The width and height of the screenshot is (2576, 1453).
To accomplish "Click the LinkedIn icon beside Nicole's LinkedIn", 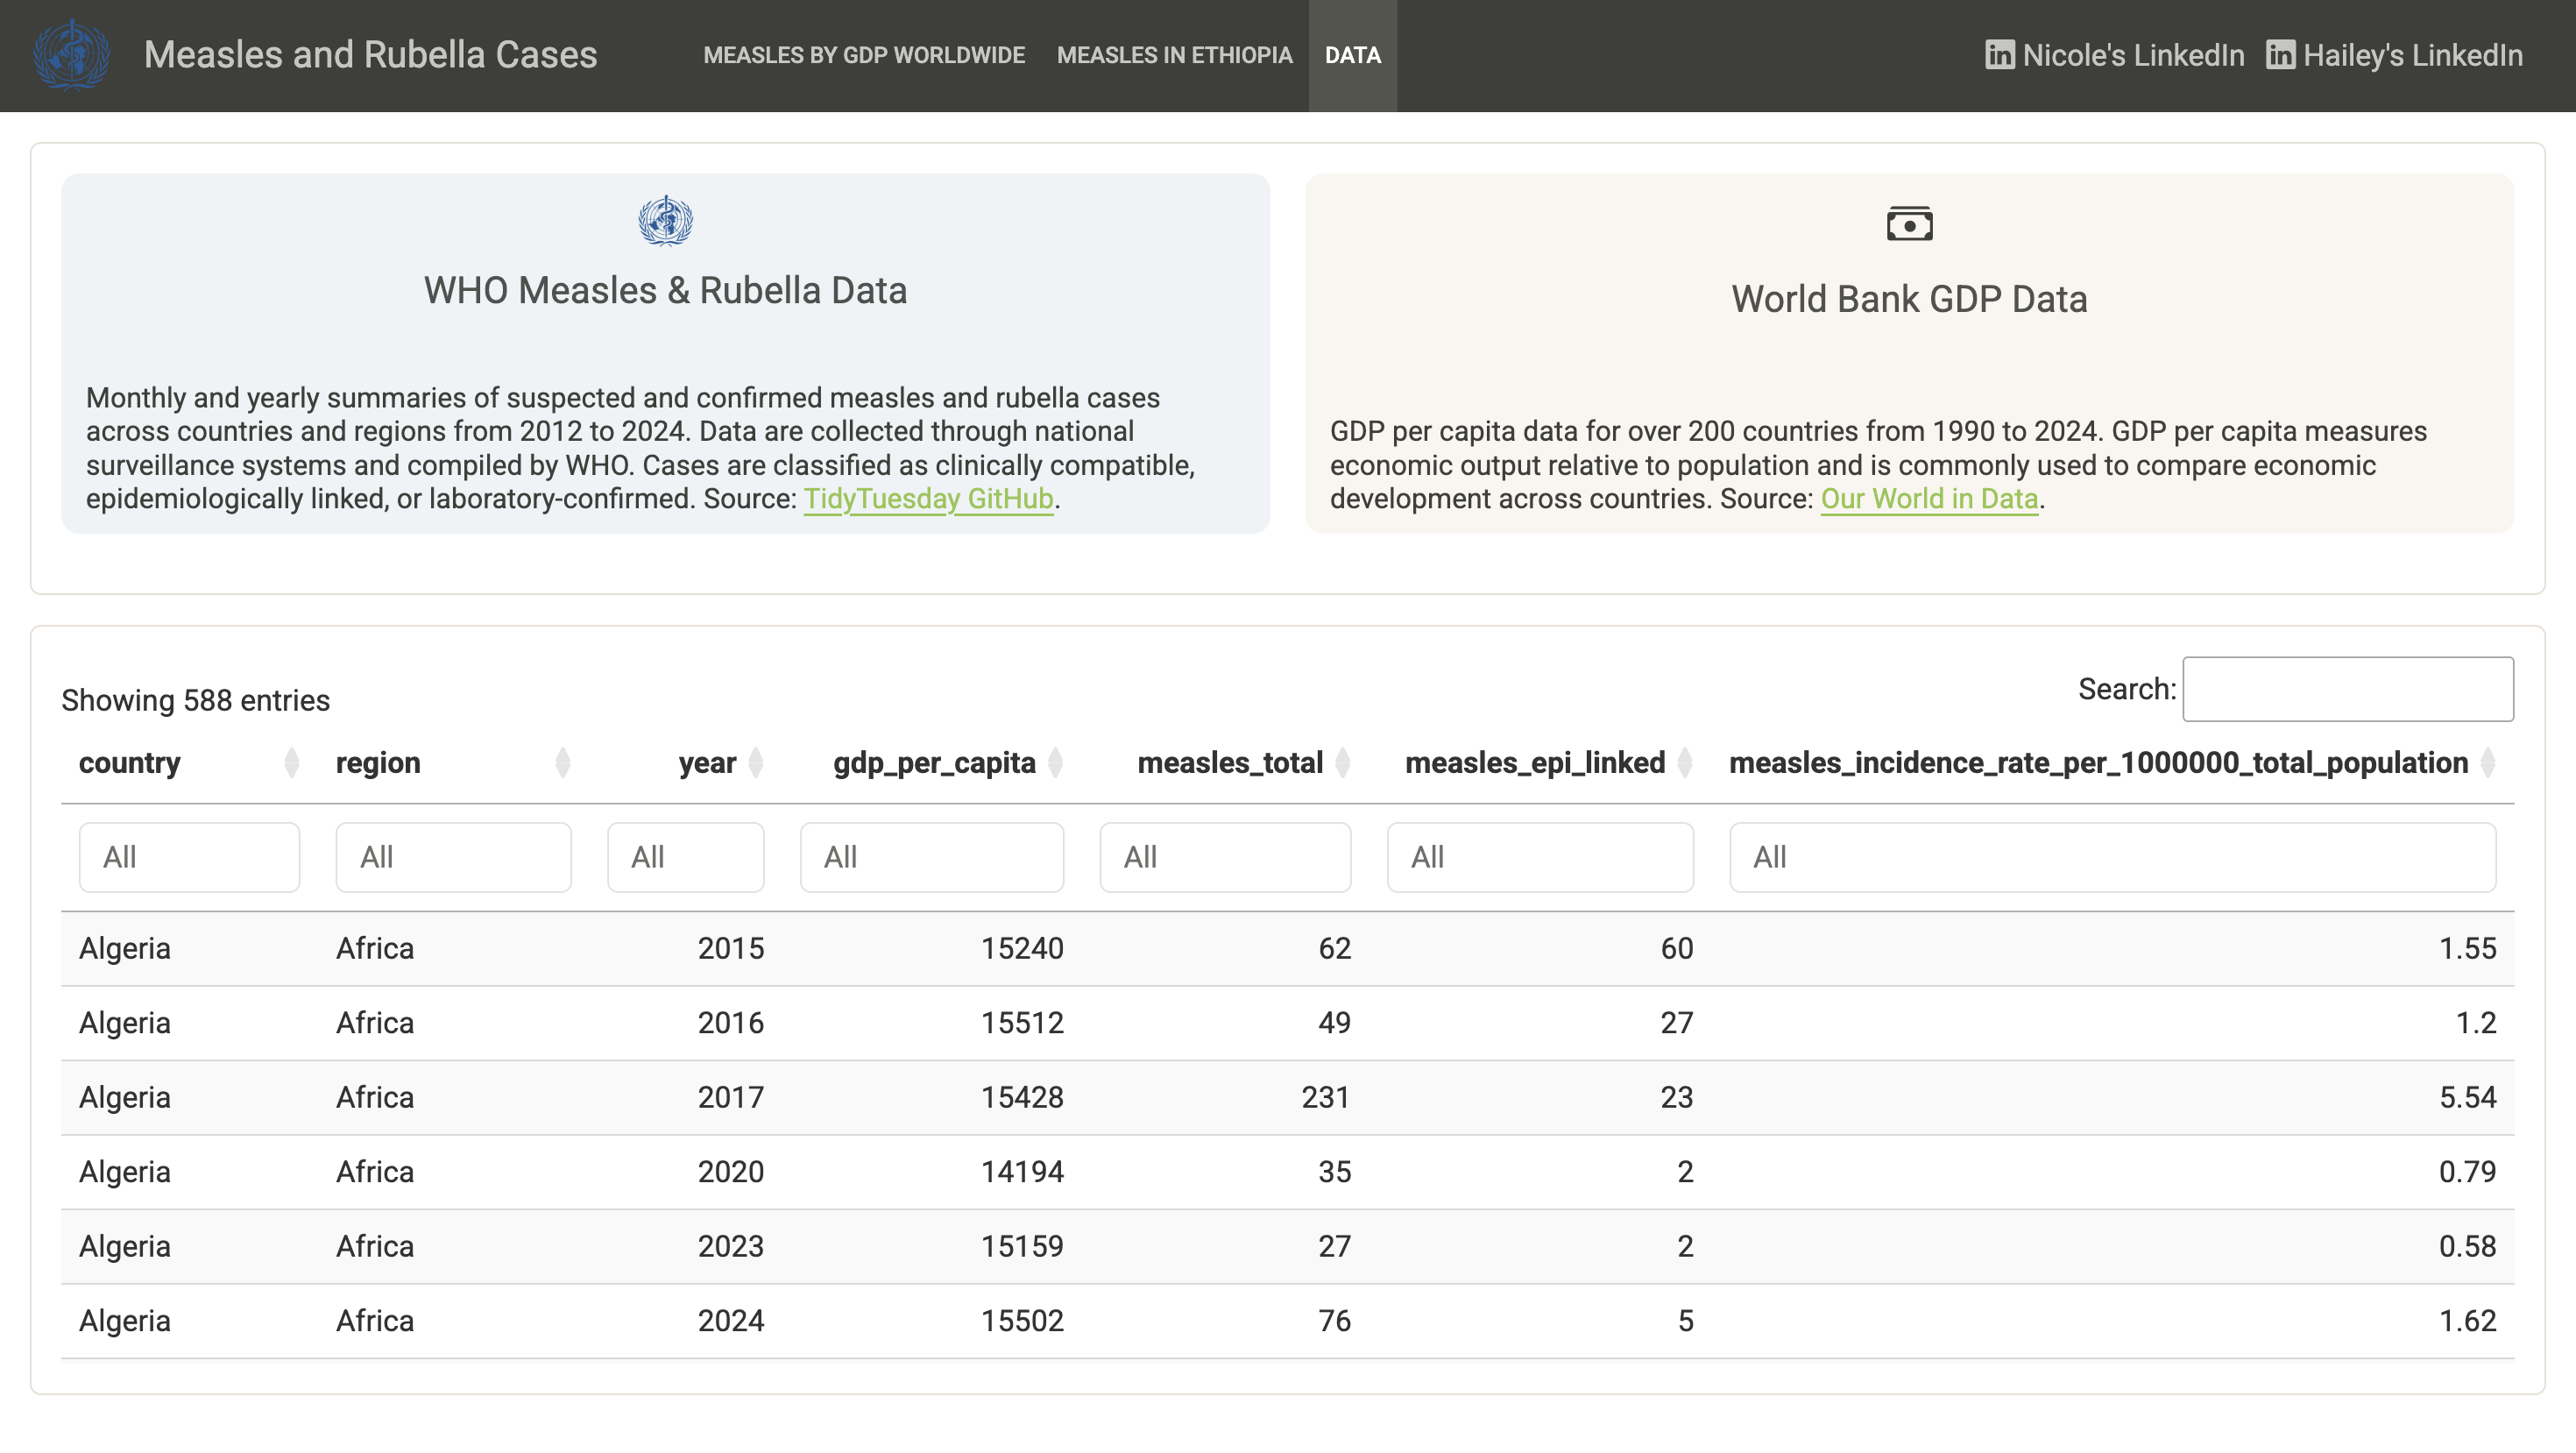I will 1999,55.
